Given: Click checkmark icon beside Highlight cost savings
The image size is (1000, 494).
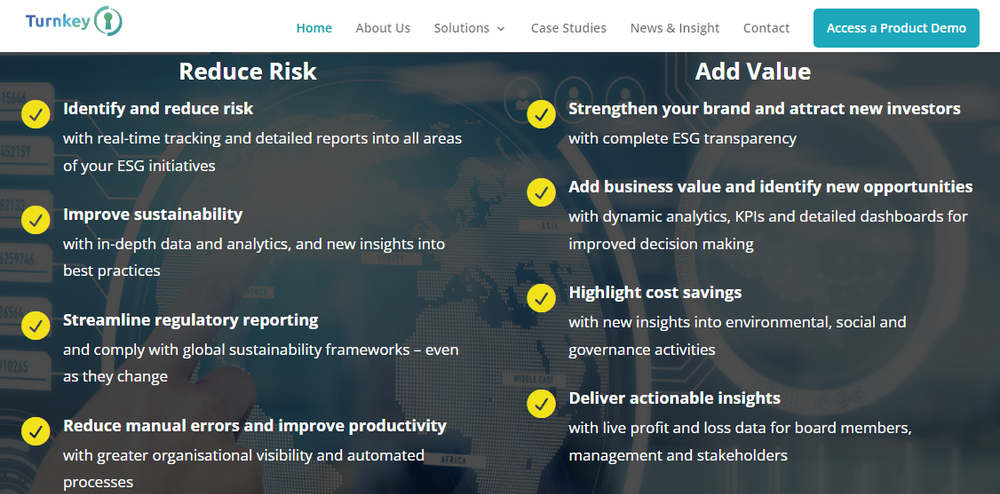Looking at the screenshot, I should [x=541, y=298].
